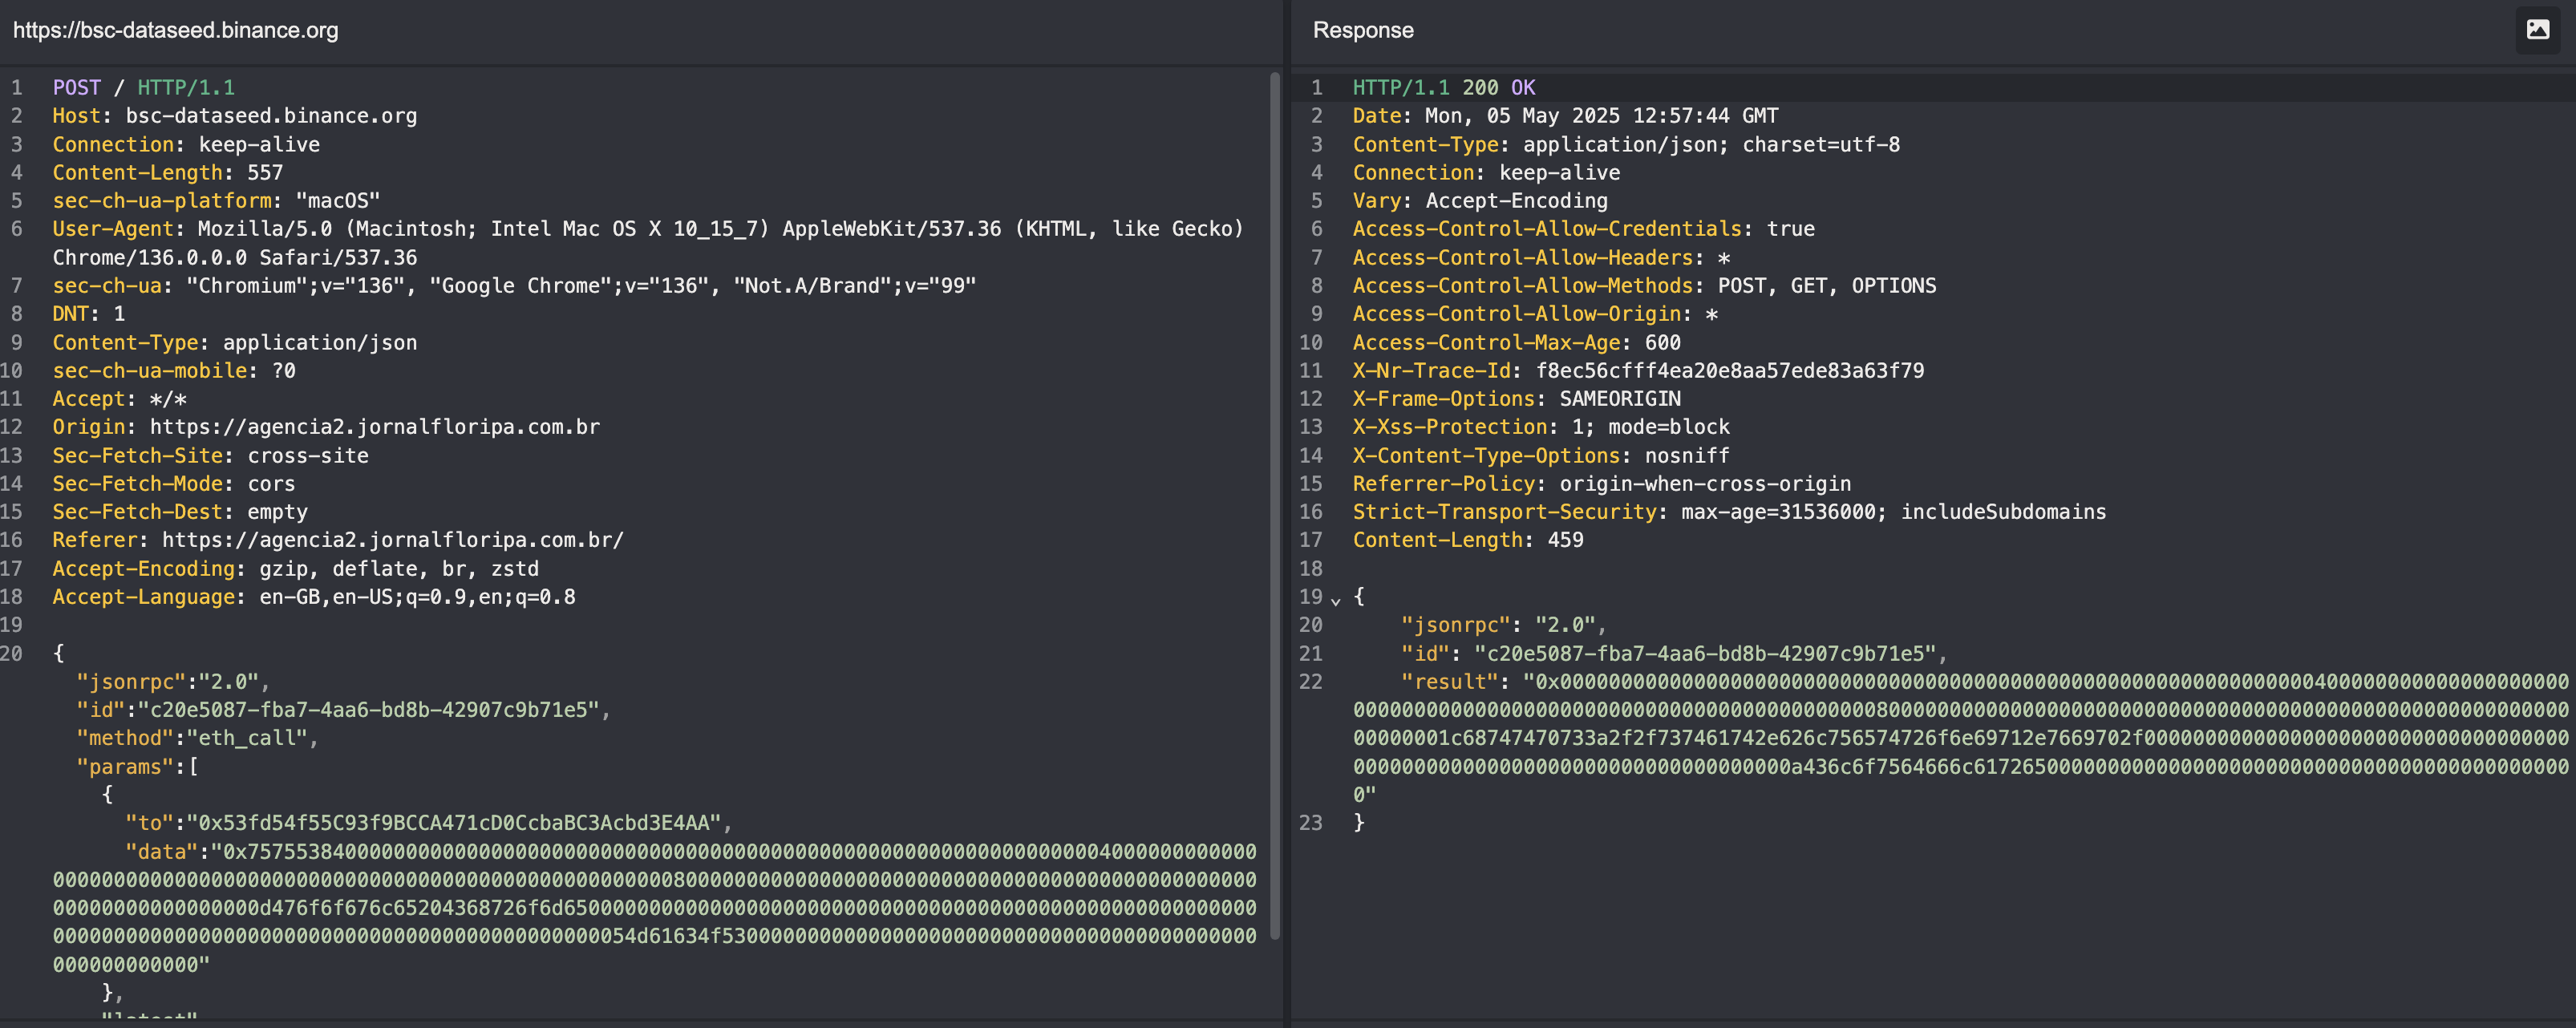
Task: Click Access-Control-Allow-Headers header
Action: (1541, 257)
